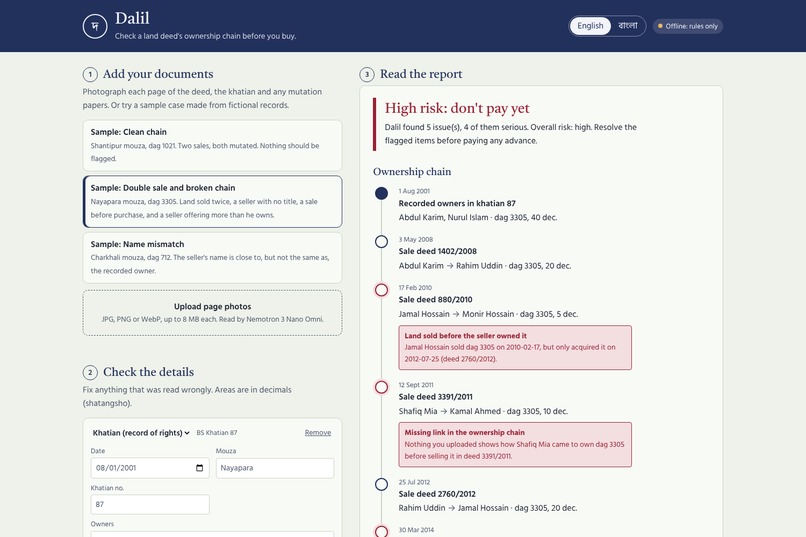Click 'Sale deed 880/2010' entry
Viewport: 806px width, 537px height.
pyautogui.click(x=435, y=300)
